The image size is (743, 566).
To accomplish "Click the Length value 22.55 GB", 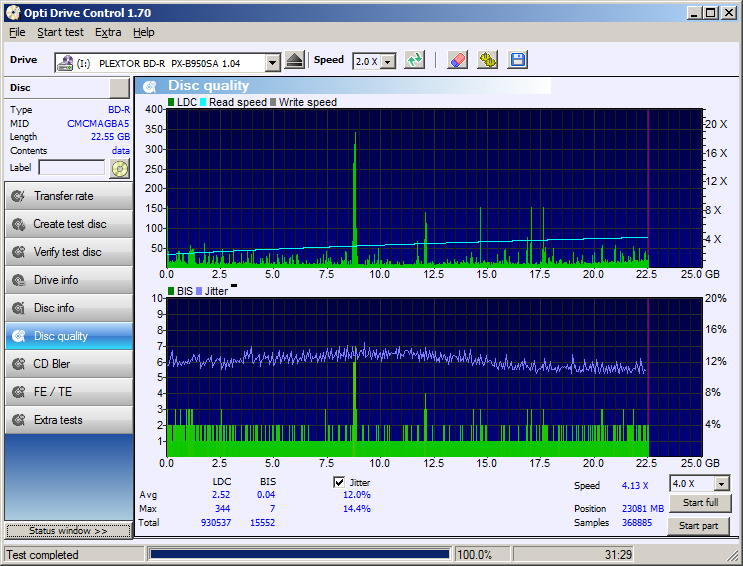I will click(110, 137).
